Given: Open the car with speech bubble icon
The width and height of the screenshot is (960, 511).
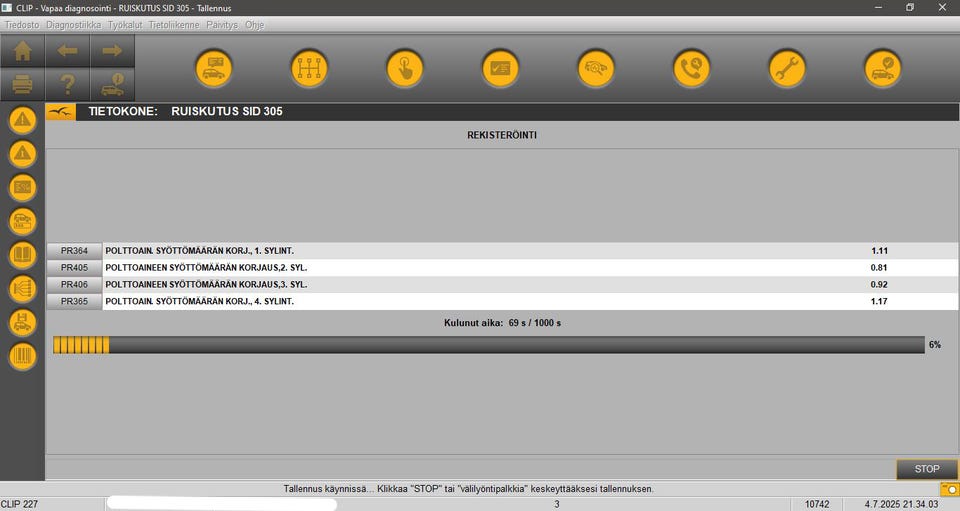Looking at the screenshot, I should (214, 68).
